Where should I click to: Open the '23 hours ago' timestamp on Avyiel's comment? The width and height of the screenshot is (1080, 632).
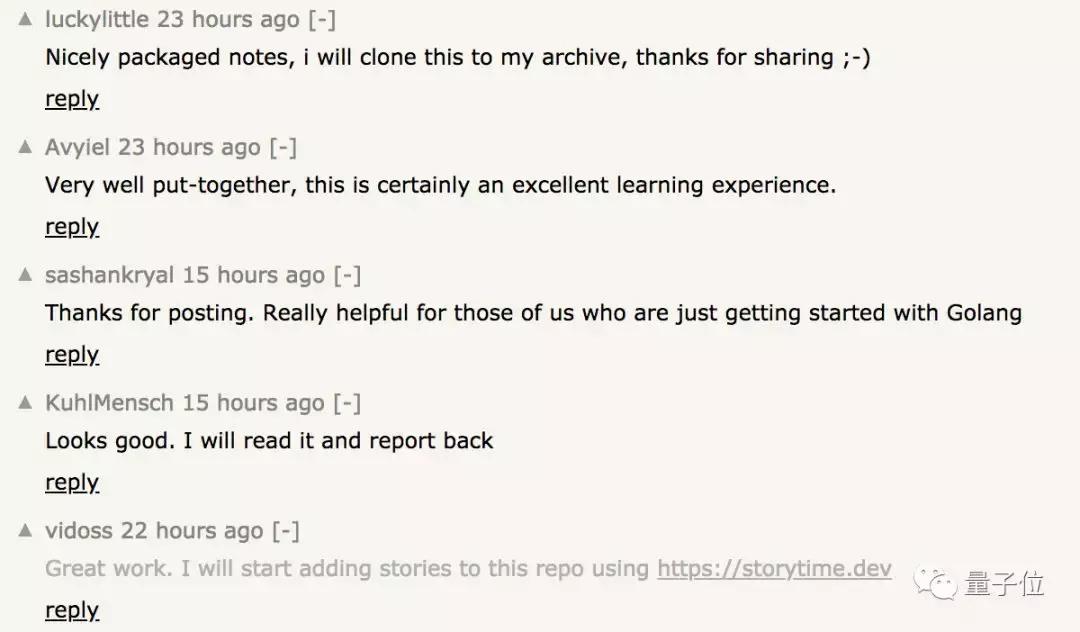[x=189, y=148]
